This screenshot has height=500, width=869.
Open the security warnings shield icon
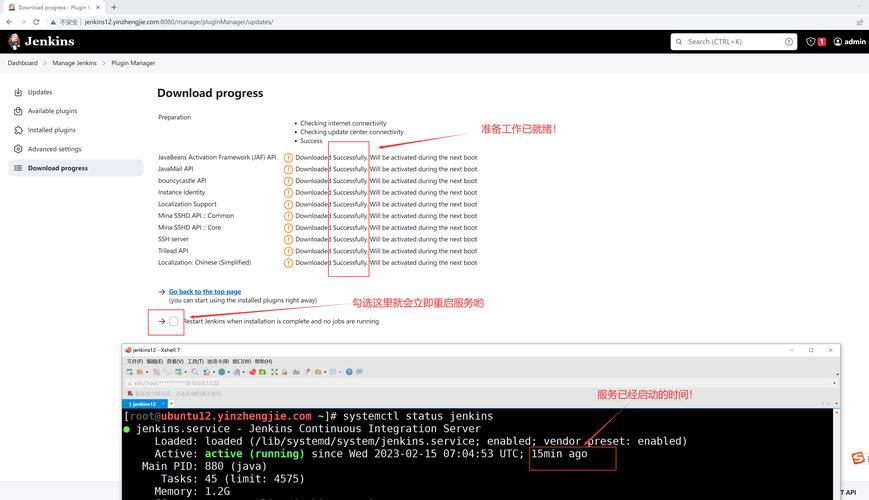tap(810, 42)
